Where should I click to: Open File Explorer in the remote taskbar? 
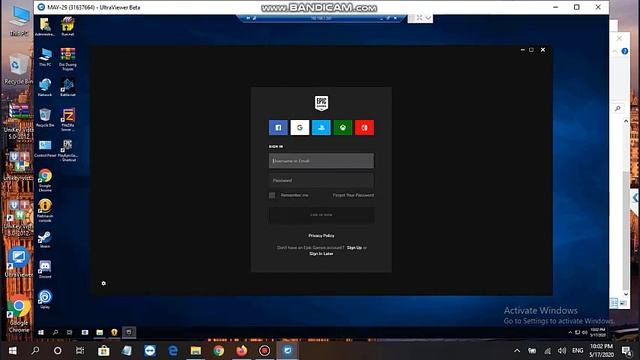100,333
